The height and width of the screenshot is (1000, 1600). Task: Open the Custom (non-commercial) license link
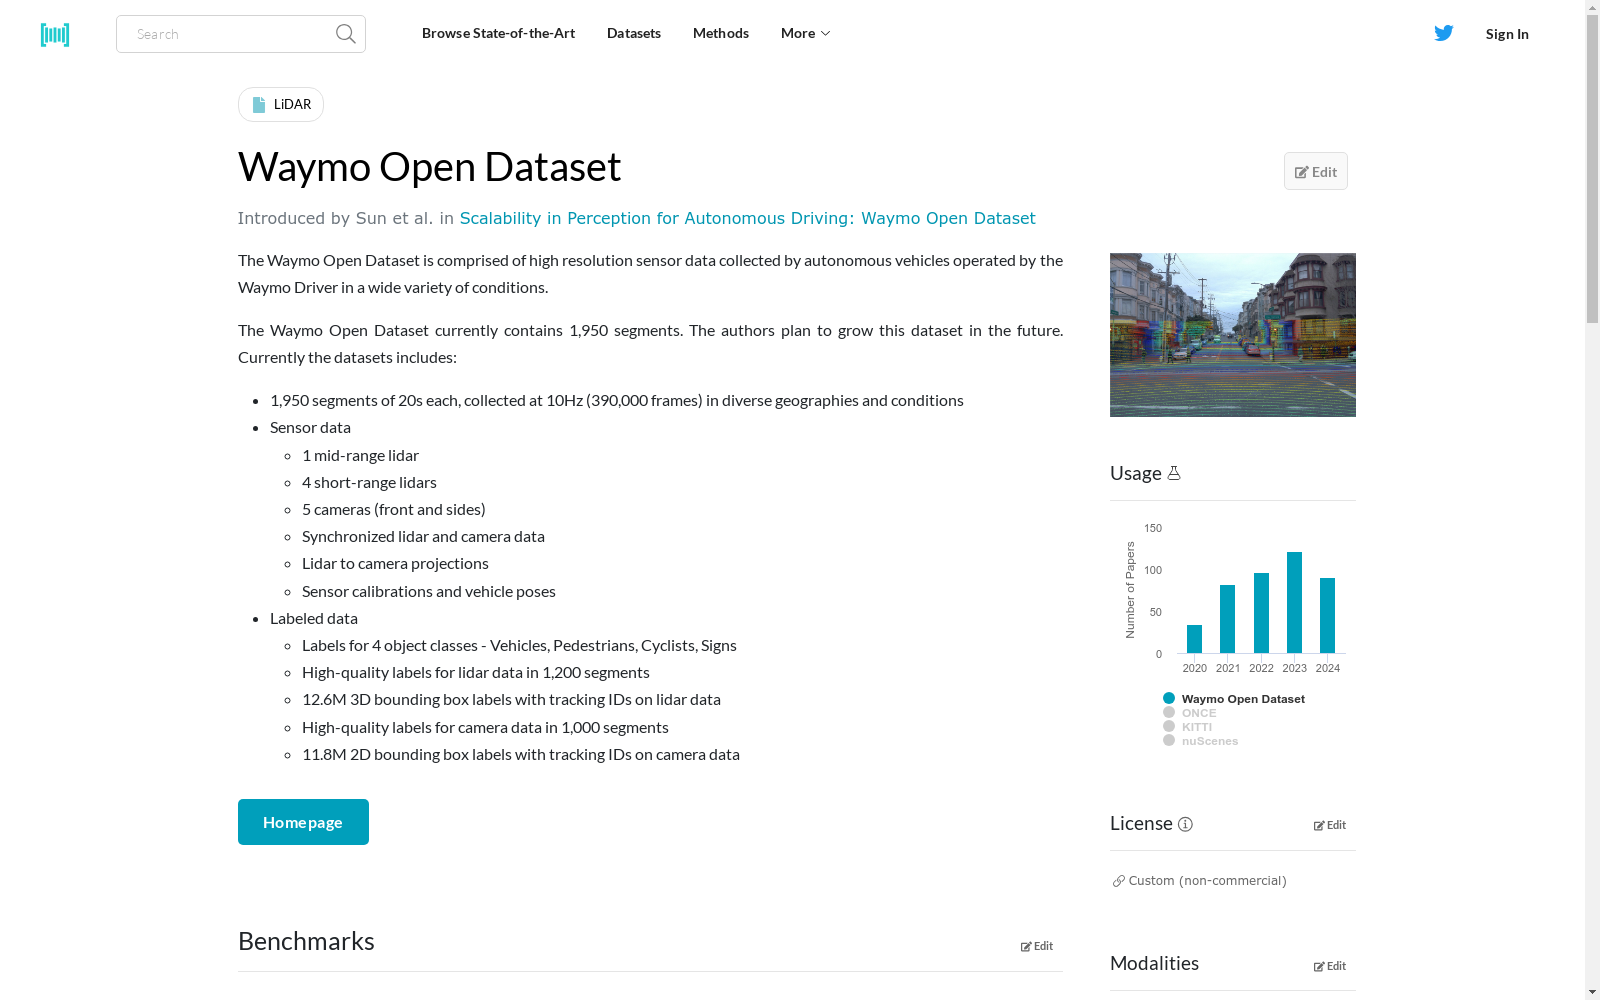1207,881
